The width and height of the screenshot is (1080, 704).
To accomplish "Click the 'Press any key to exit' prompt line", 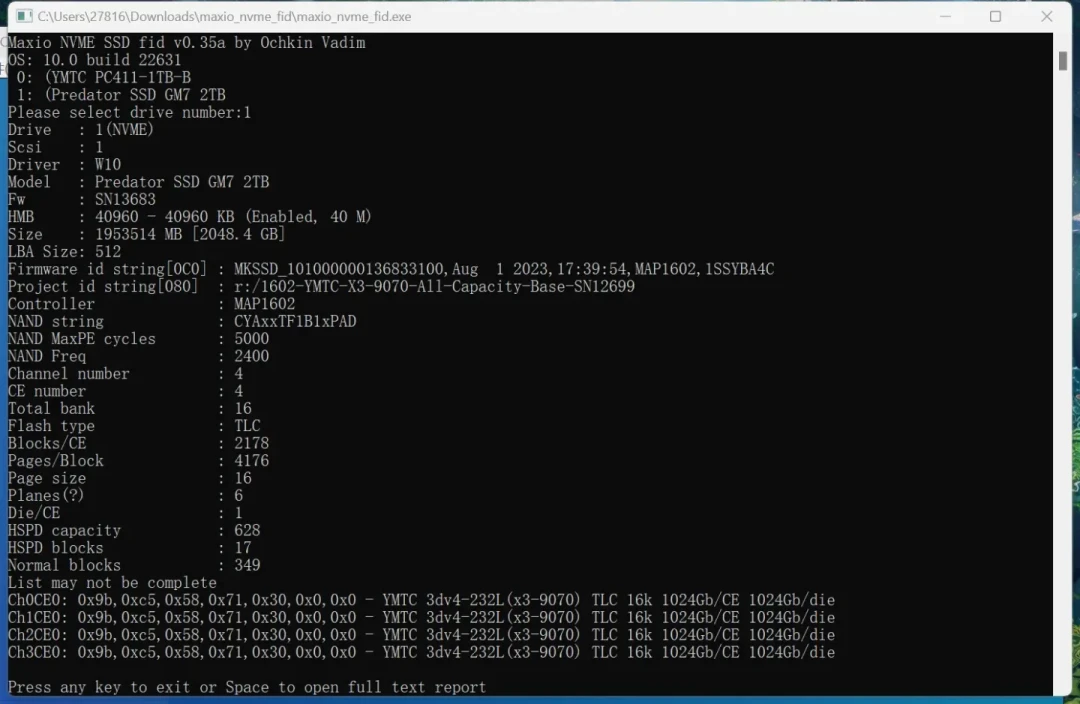I will coord(247,687).
